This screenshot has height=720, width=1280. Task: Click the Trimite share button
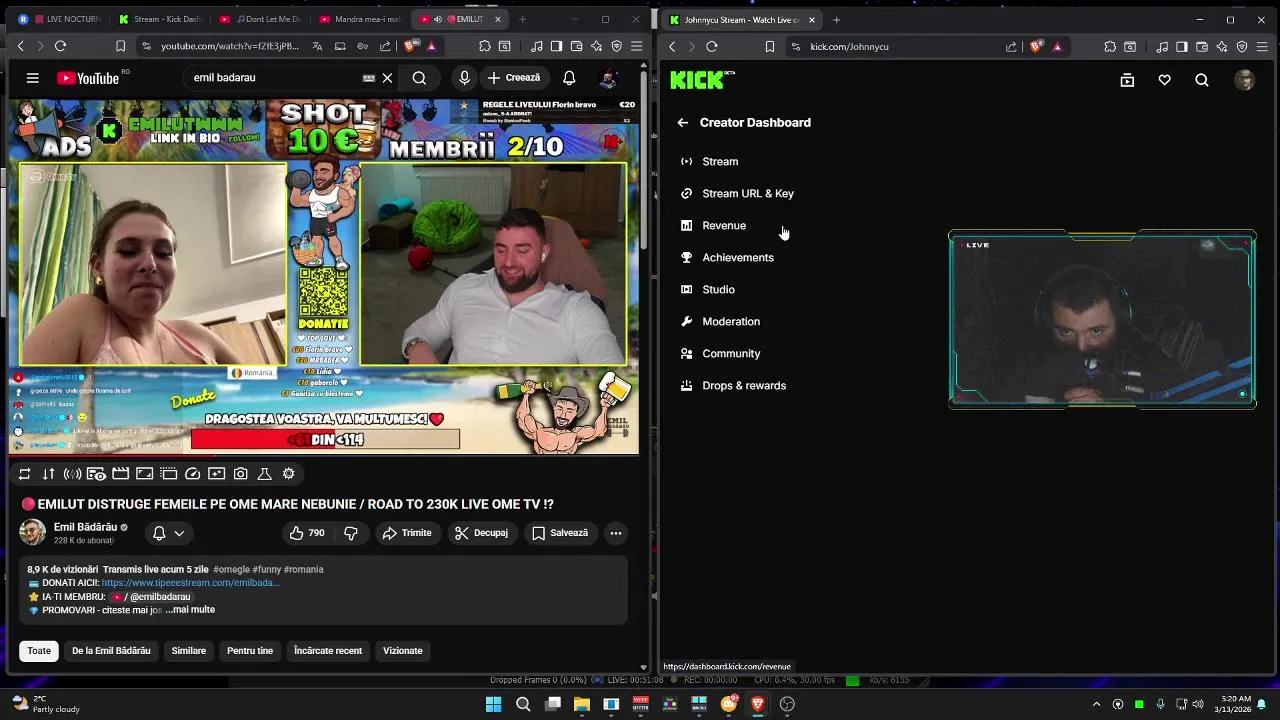(407, 533)
